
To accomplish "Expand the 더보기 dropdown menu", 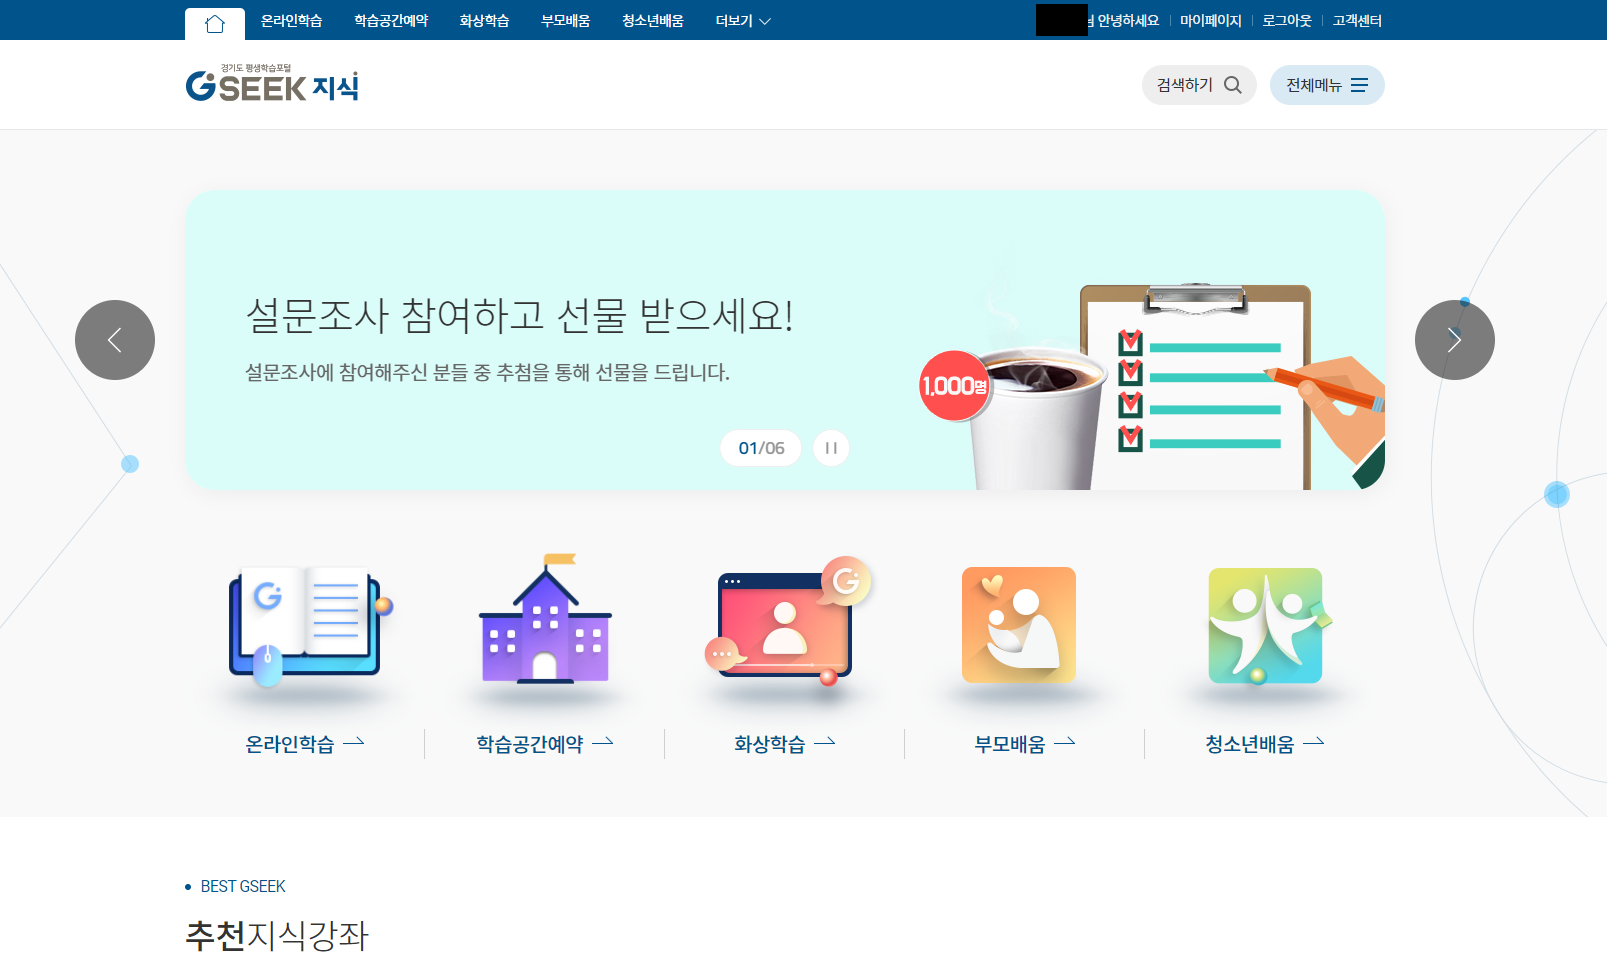I will [x=743, y=21].
